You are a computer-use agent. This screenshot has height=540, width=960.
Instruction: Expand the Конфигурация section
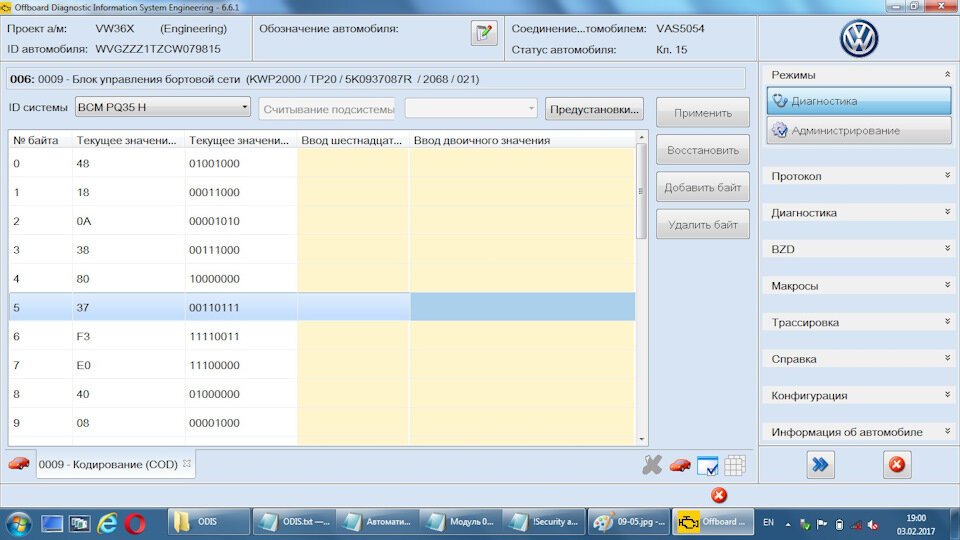click(x=947, y=395)
